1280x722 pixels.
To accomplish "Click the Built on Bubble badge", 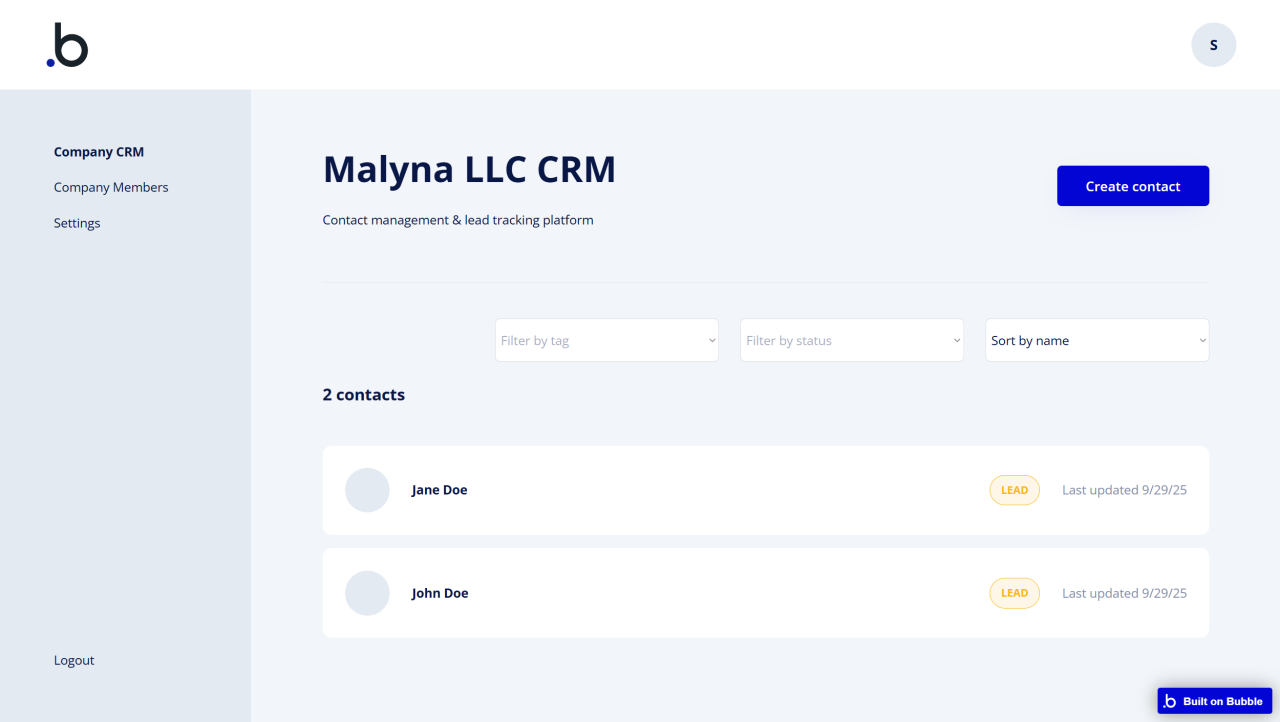I will pos(1214,701).
